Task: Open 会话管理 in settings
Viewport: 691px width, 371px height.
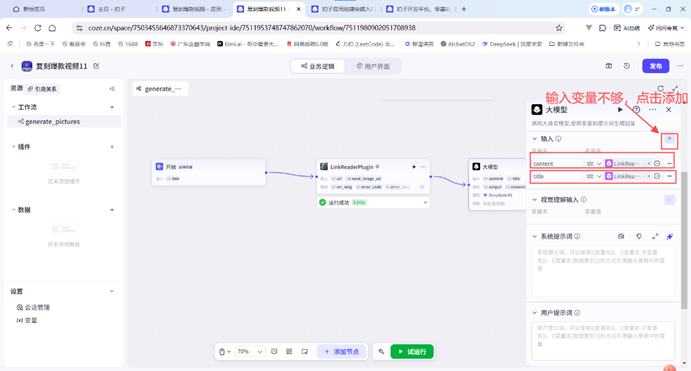Action: (33, 307)
